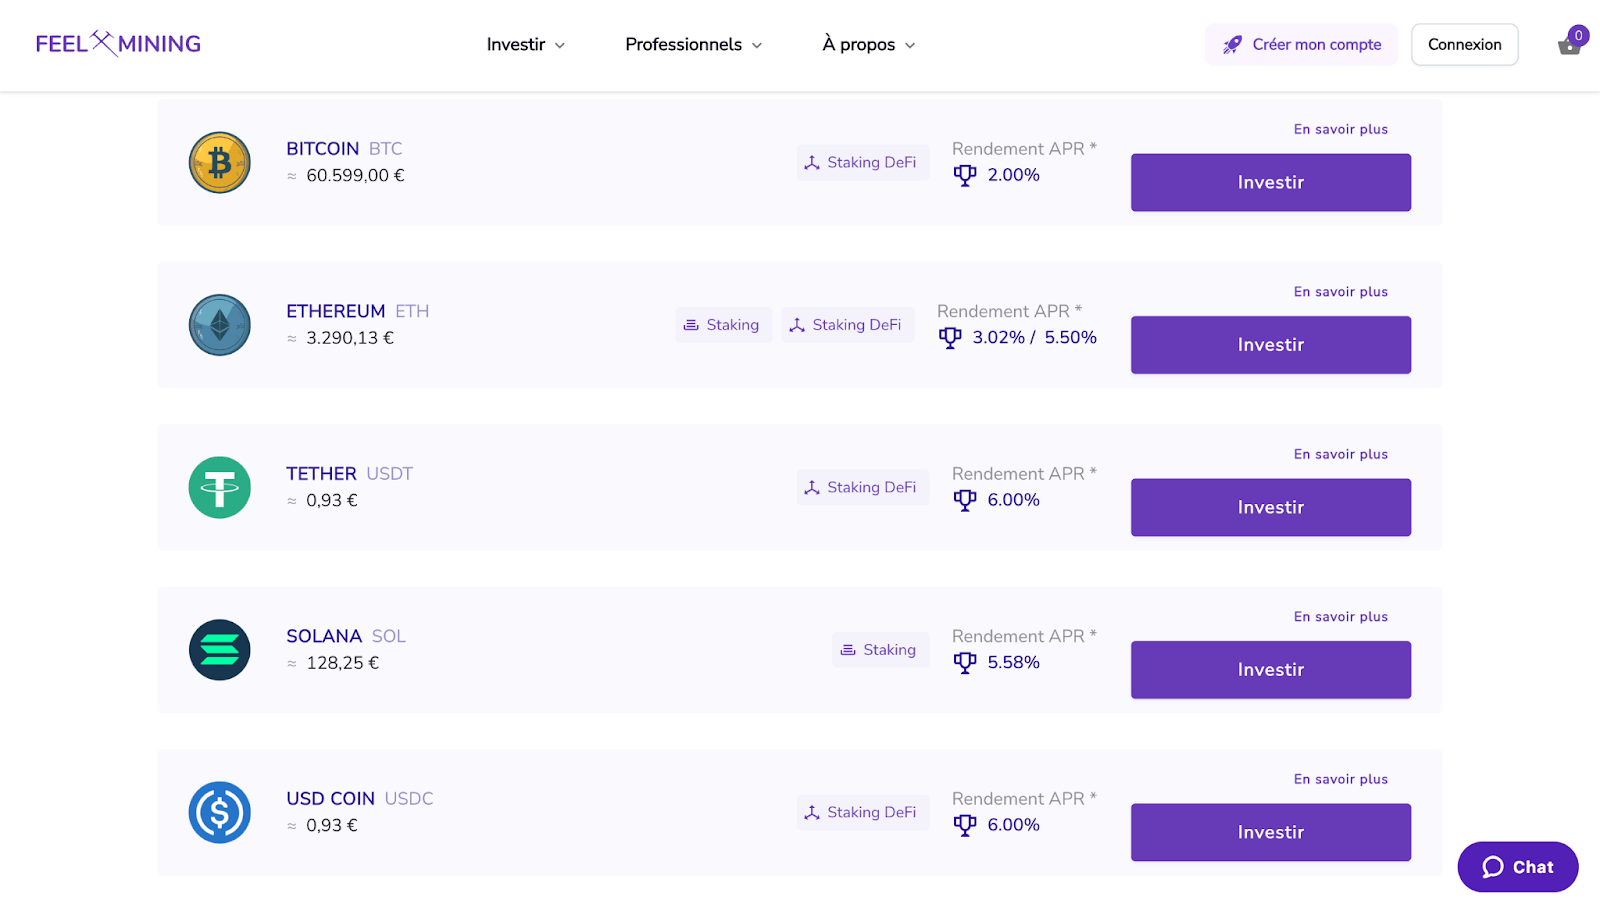Click the USD Coin icon
The width and height of the screenshot is (1600, 908).
click(x=220, y=812)
